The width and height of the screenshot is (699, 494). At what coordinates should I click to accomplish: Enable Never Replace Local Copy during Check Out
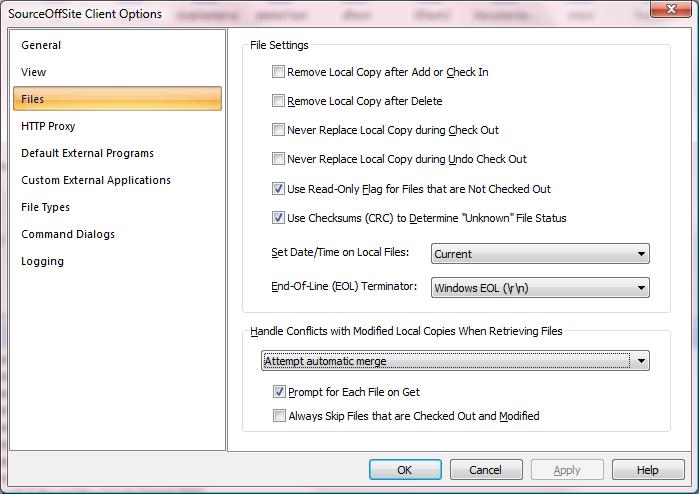(x=279, y=130)
